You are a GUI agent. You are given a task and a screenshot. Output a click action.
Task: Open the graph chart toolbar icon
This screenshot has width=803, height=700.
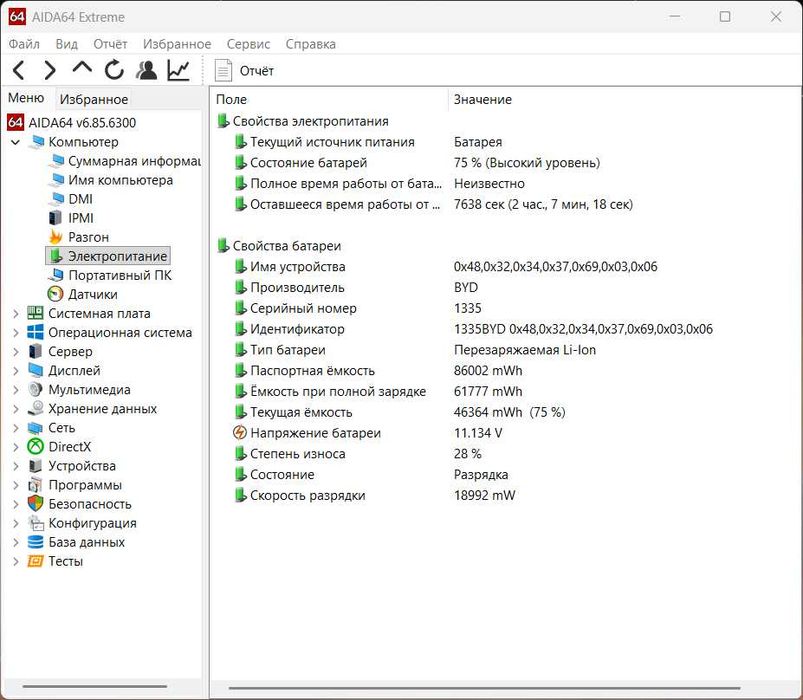tap(178, 70)
